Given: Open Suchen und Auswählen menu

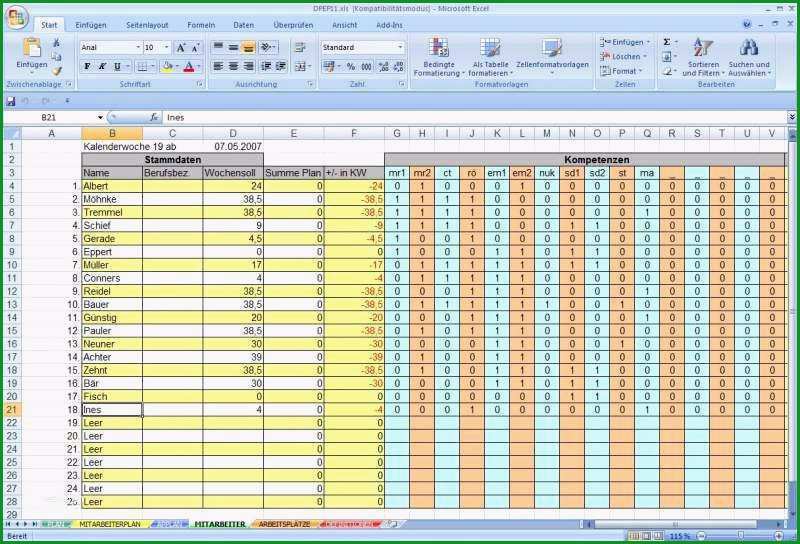Looking at the screenshot, I should coord(749,57).
